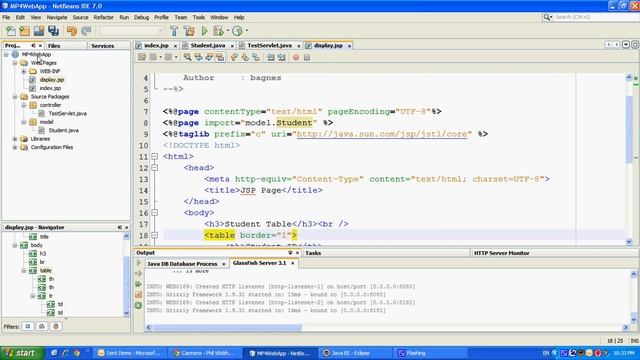Select Student.java in the Projects tree

pos(63,130)
